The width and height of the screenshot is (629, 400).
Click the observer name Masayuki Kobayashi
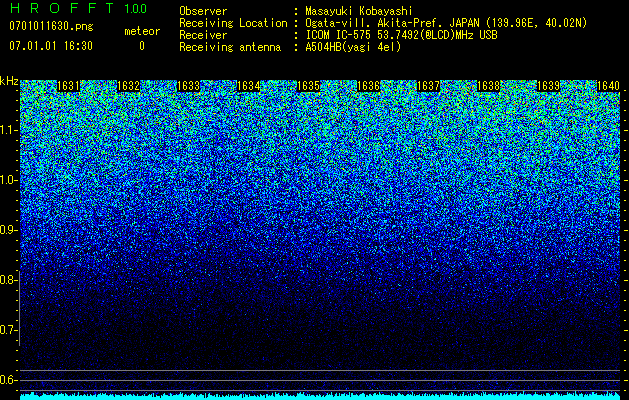(x=359, y=11)
